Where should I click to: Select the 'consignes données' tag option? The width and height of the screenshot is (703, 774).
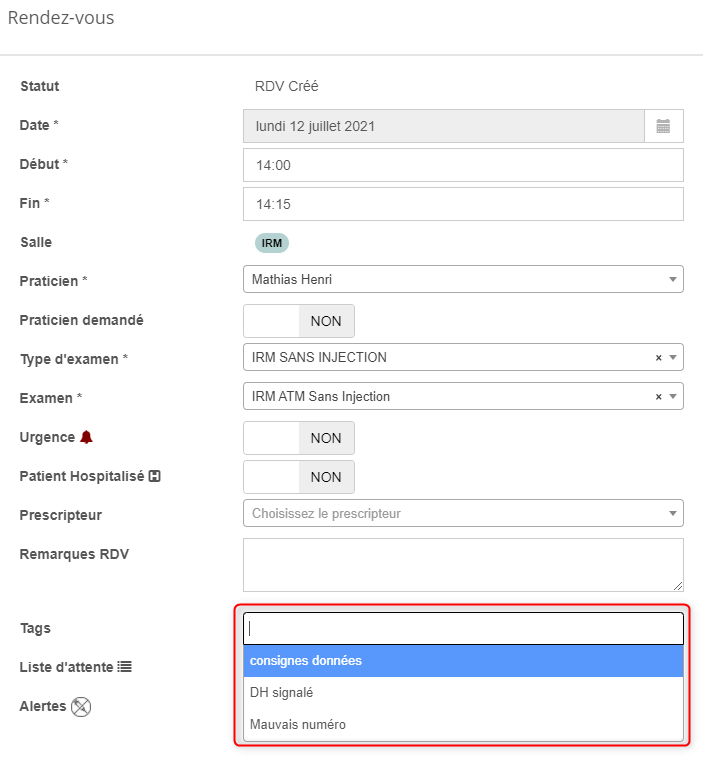coord(463,661)
